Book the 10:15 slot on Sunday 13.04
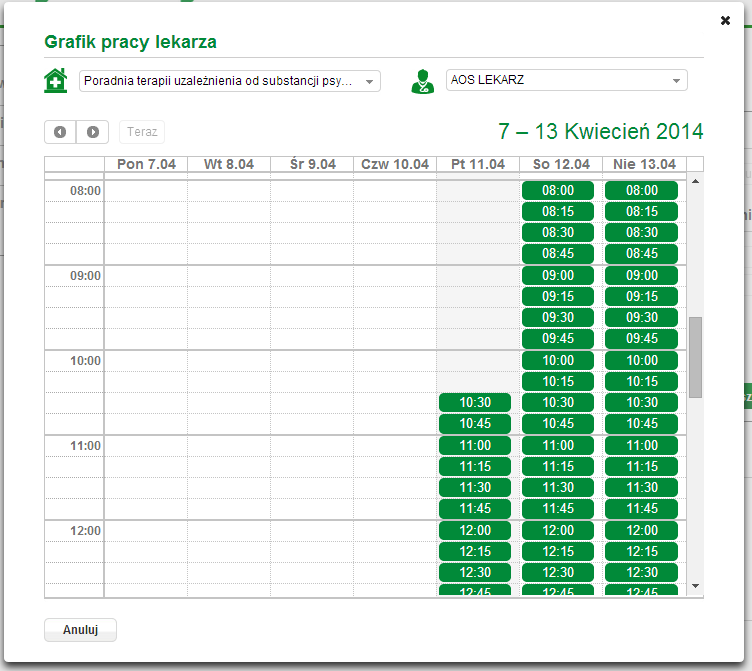The height and width of the screenshot is (671, 752). (641, 382)
